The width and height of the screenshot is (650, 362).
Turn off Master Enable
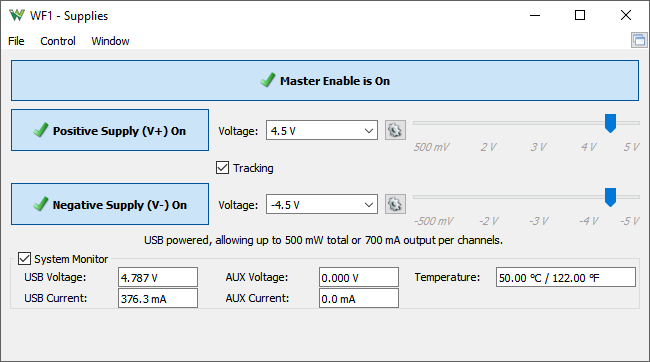[x=325, y=80]
